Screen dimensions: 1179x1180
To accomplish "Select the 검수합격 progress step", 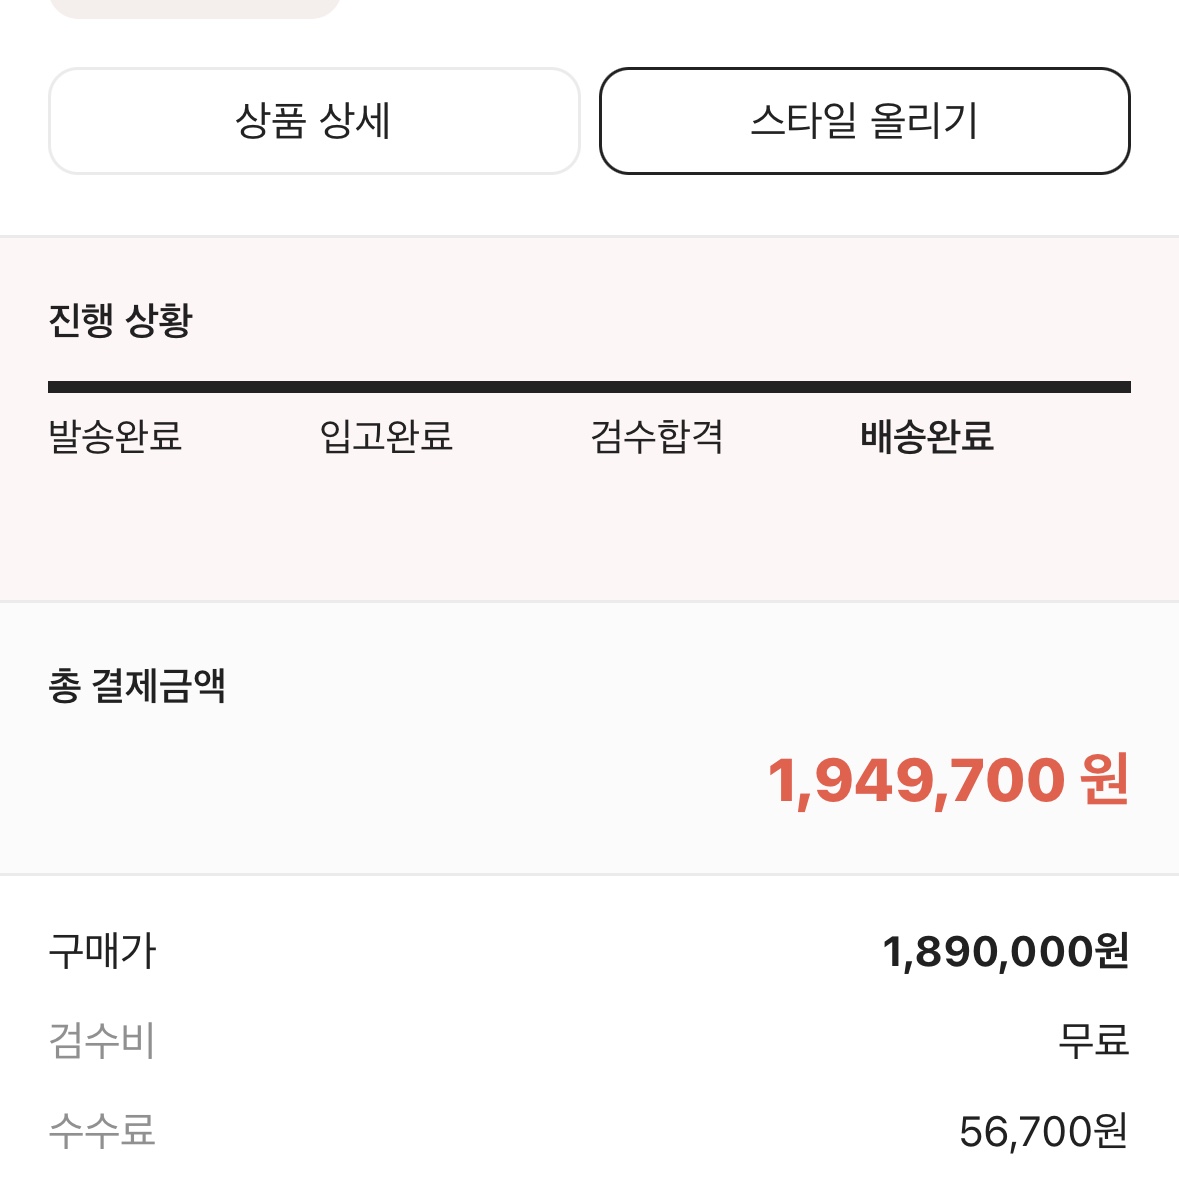I will coord(656,436).
